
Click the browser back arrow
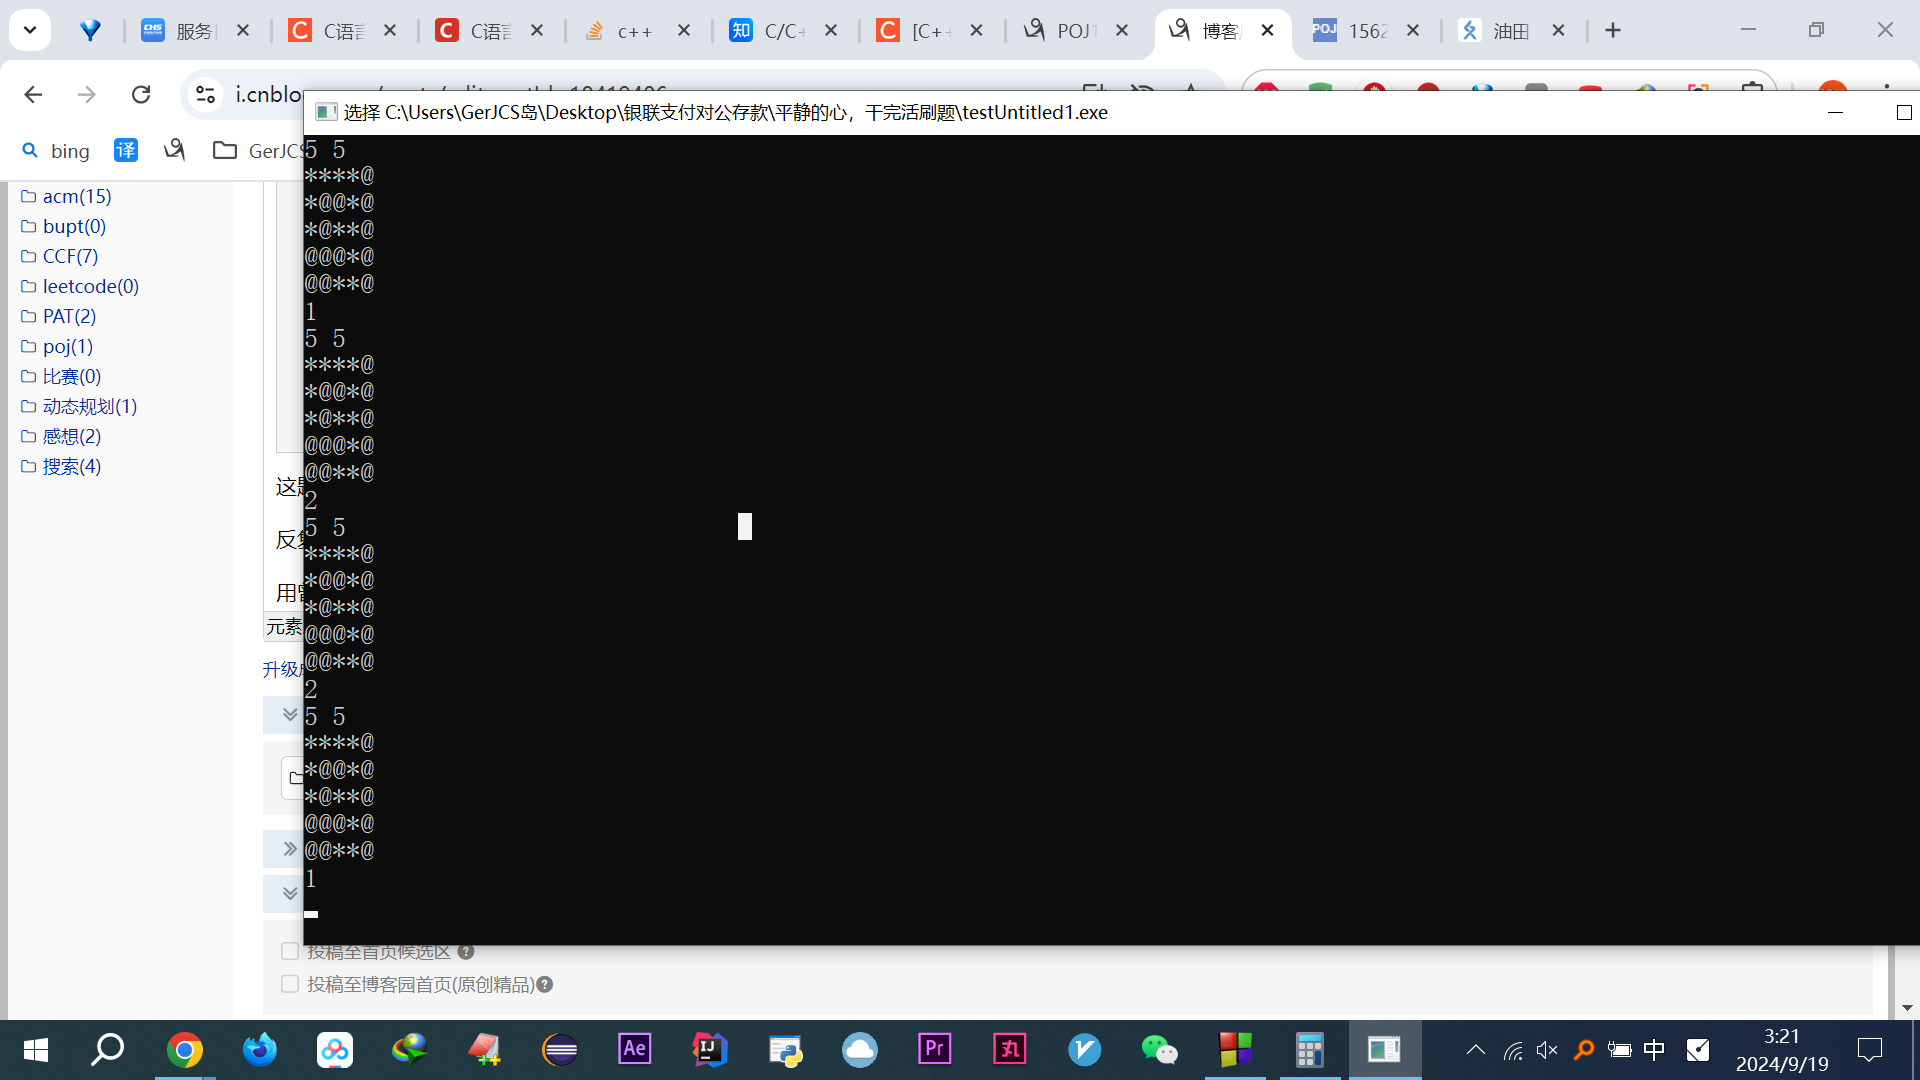(x=33, y=94)
